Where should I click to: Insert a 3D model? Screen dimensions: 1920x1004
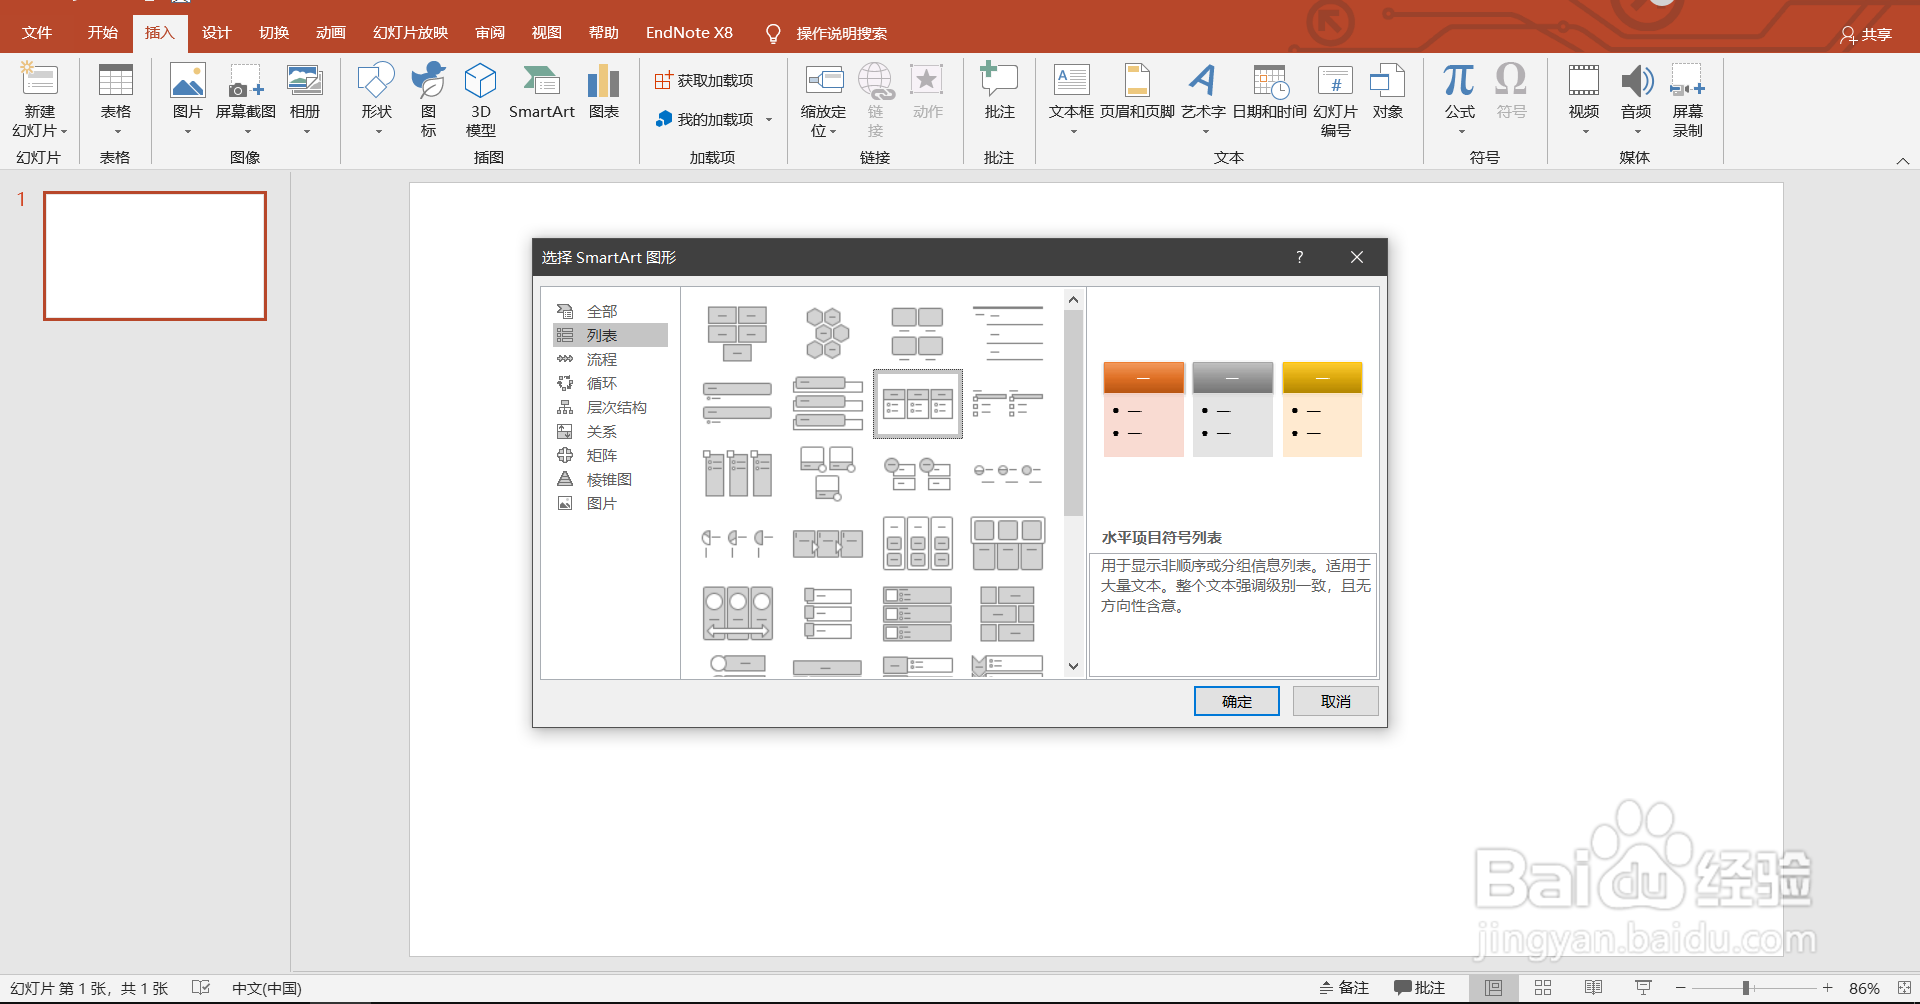tap(481, 99)
